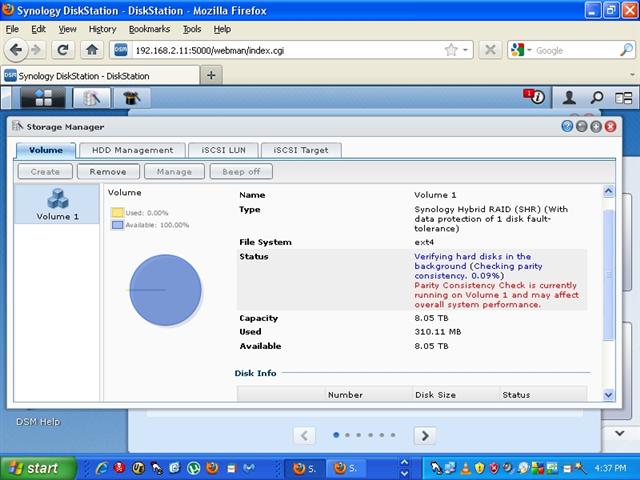Click the Manage button
The width and height of the screenshot is (640, 480).
click(174, 171)
